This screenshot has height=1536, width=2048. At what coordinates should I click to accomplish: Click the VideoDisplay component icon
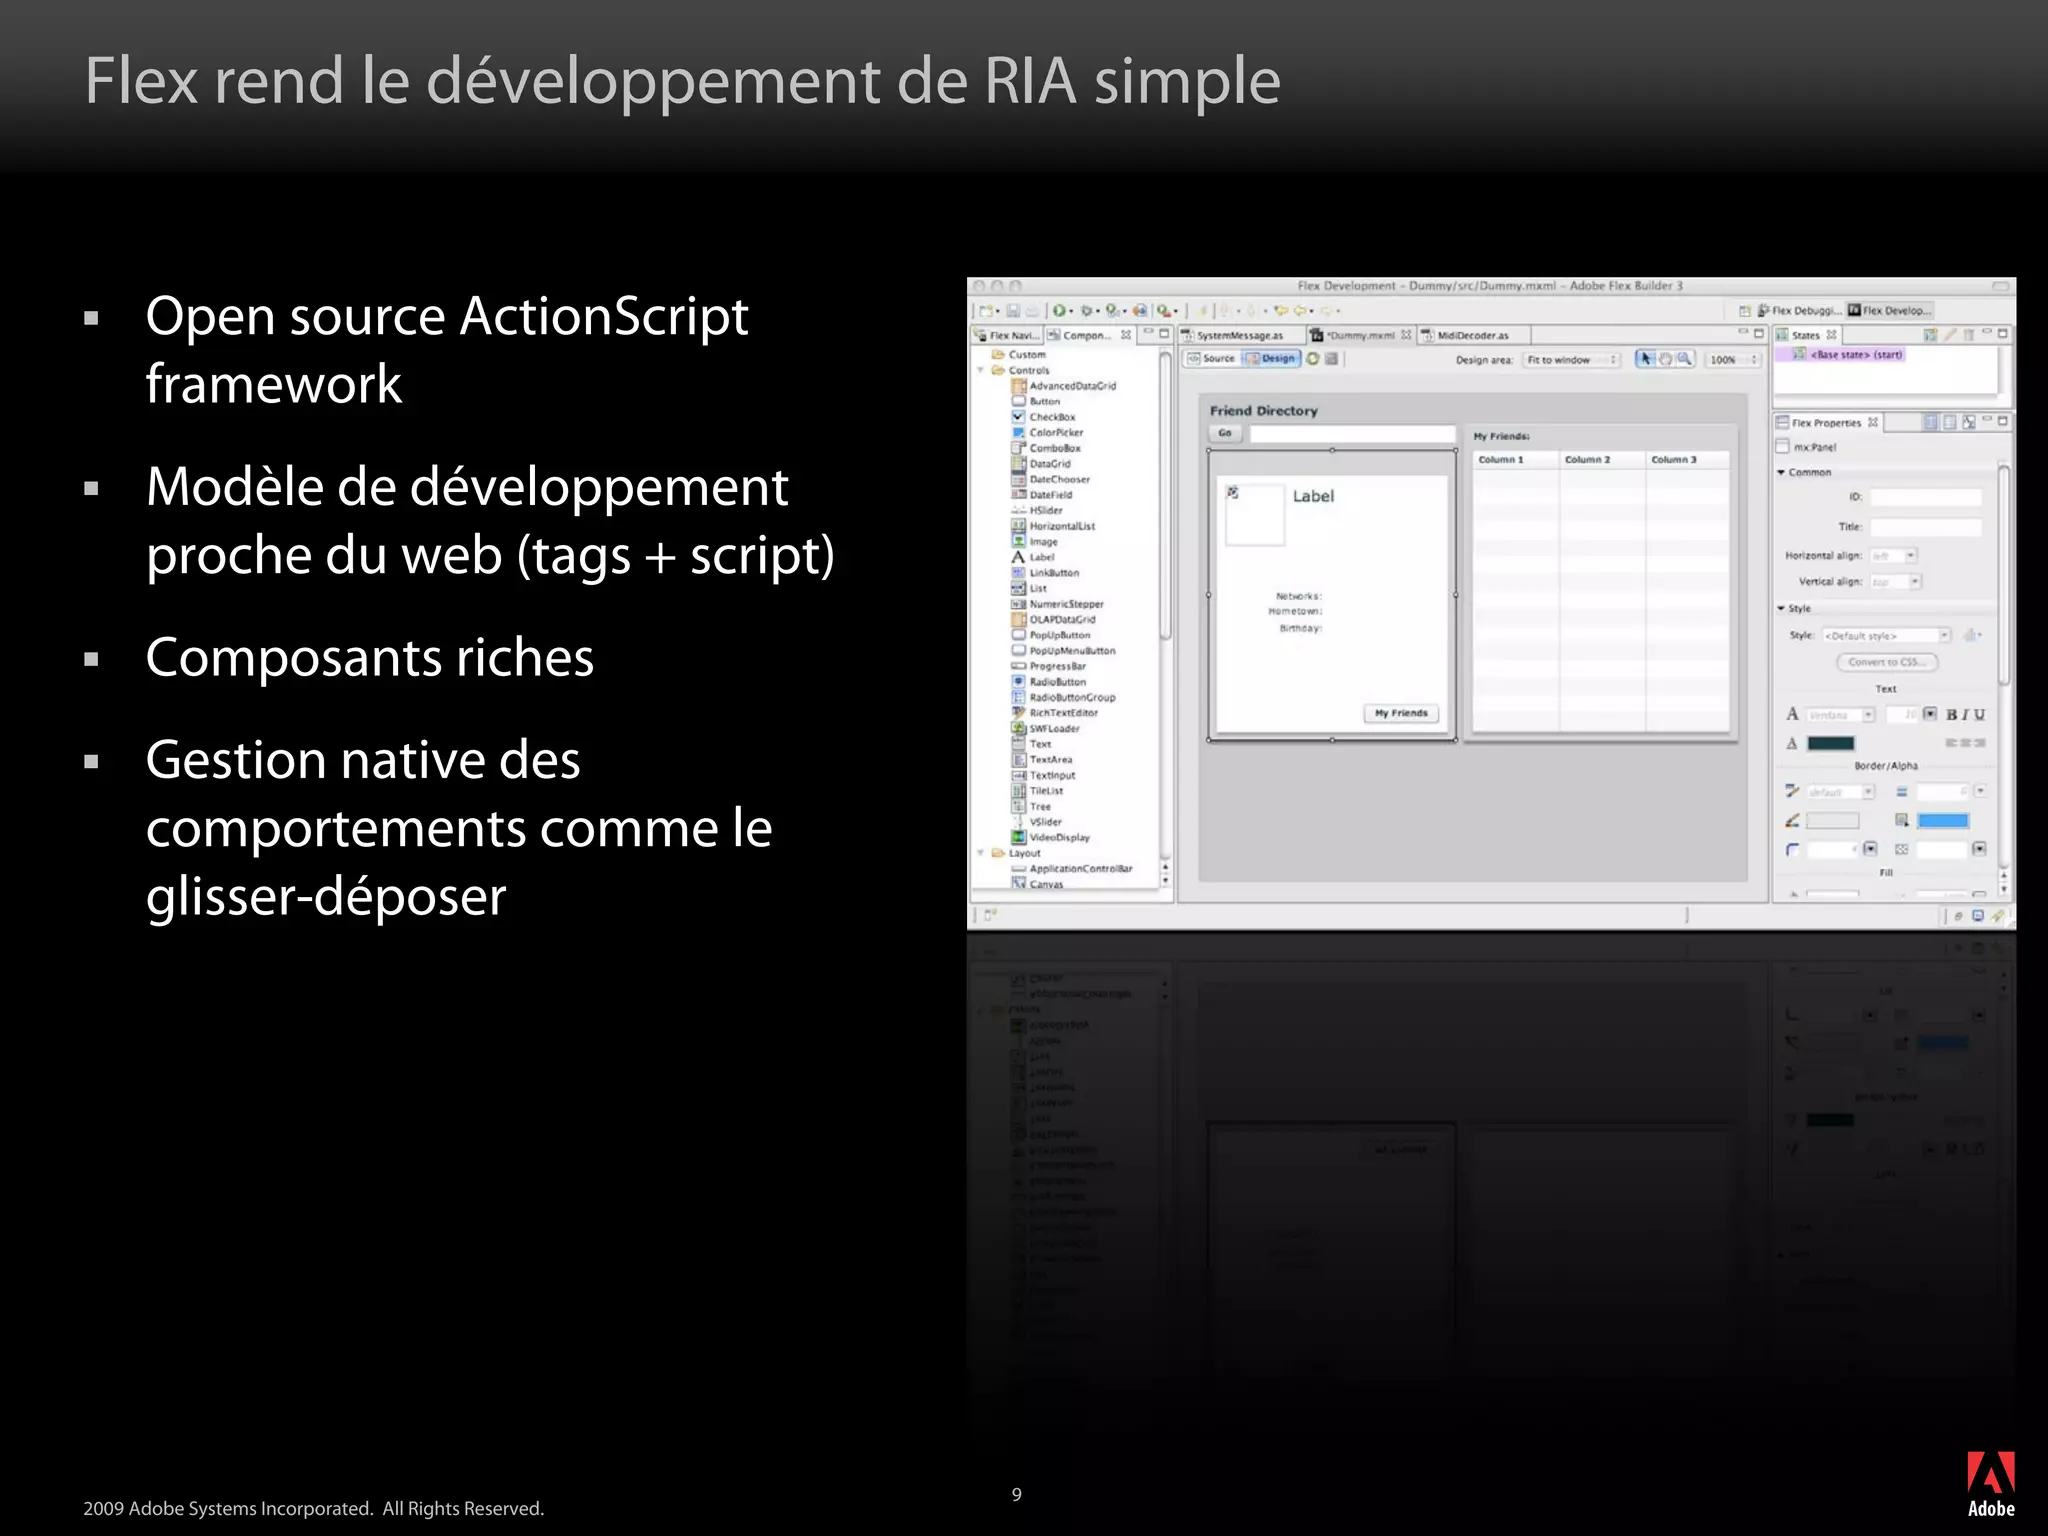point(1019,837)
